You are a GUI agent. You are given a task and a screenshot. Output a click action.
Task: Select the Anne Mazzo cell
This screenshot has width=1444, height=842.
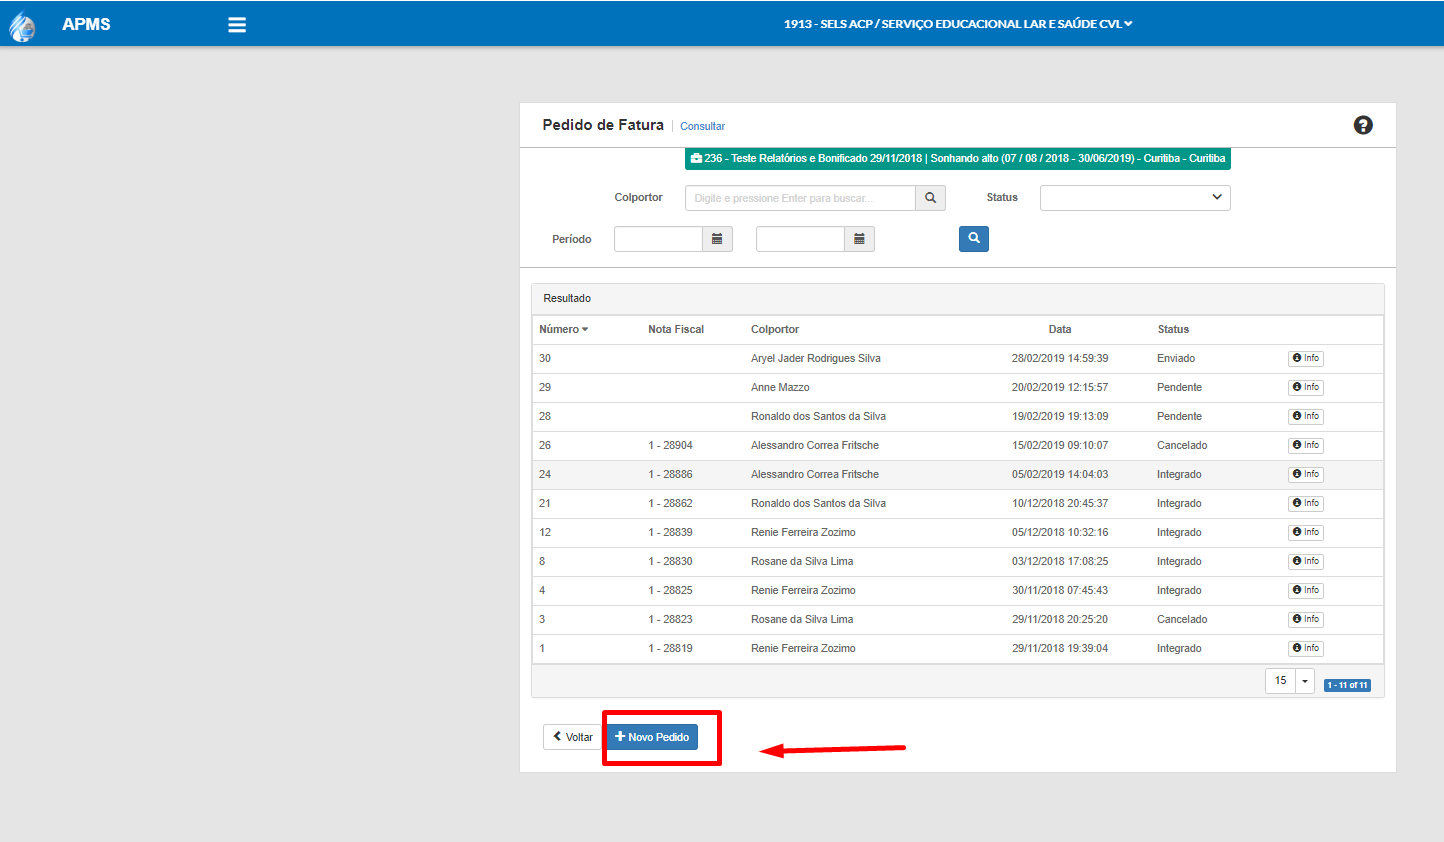coord(780,387)
